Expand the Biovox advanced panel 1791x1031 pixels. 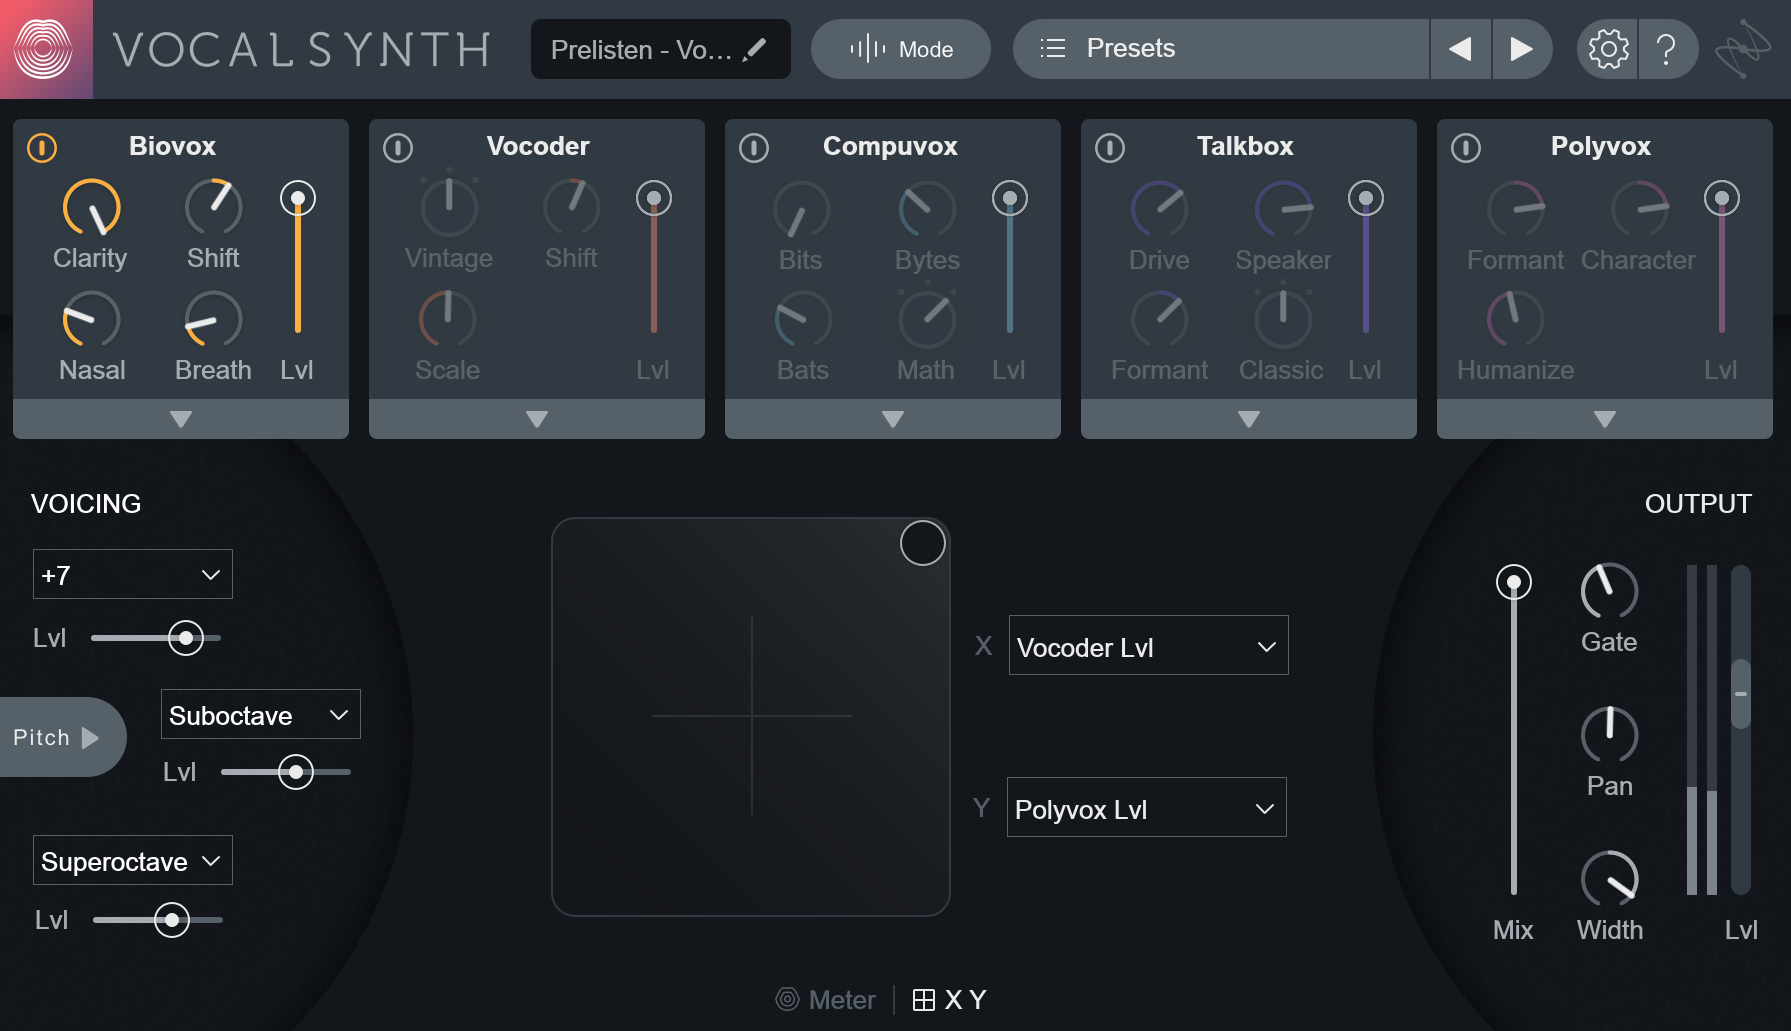click(x=181, y=419)
